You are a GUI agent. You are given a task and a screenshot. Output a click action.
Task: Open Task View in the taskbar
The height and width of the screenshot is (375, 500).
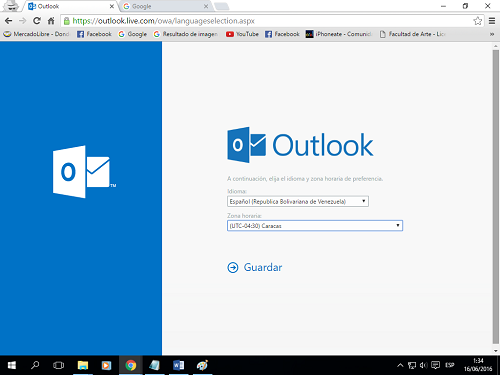tap(58, 365)
